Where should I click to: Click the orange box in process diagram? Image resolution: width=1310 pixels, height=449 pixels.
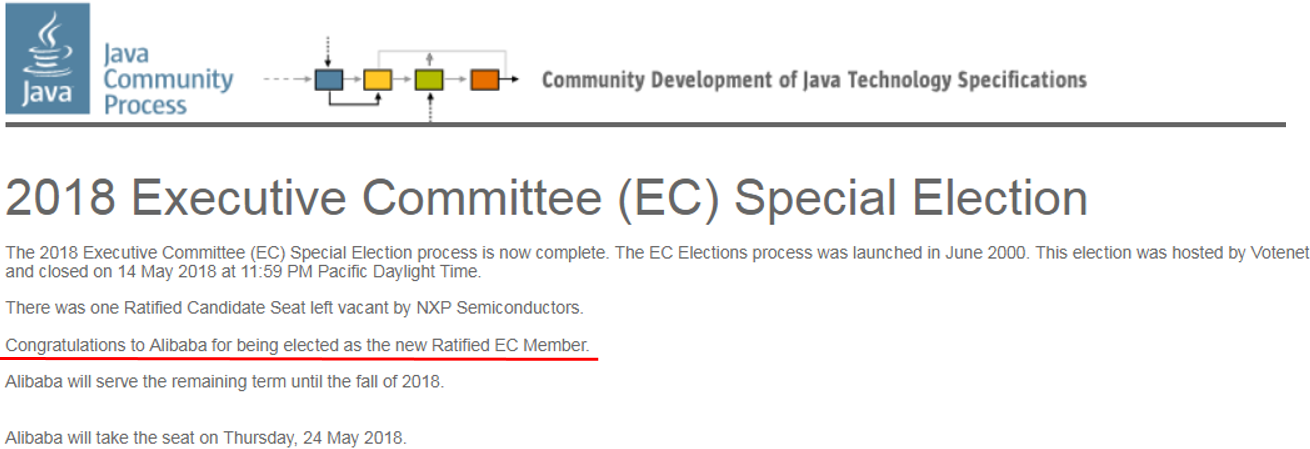pos(484,79)
